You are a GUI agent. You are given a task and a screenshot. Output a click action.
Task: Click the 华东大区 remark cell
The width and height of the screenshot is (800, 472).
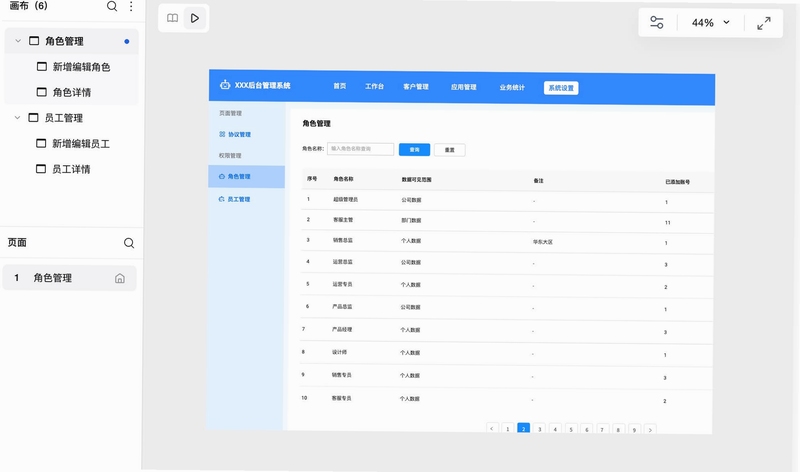click(542, 242)
